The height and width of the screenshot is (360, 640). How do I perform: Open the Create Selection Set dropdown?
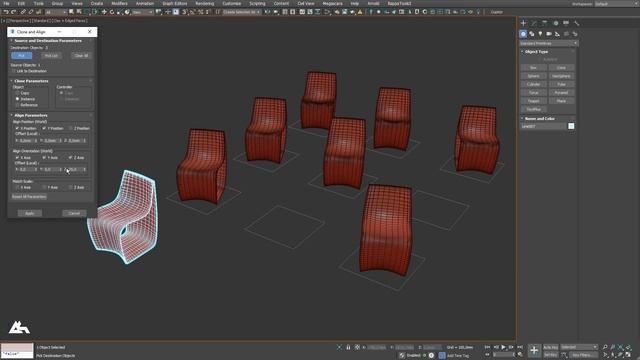[242, 12]
